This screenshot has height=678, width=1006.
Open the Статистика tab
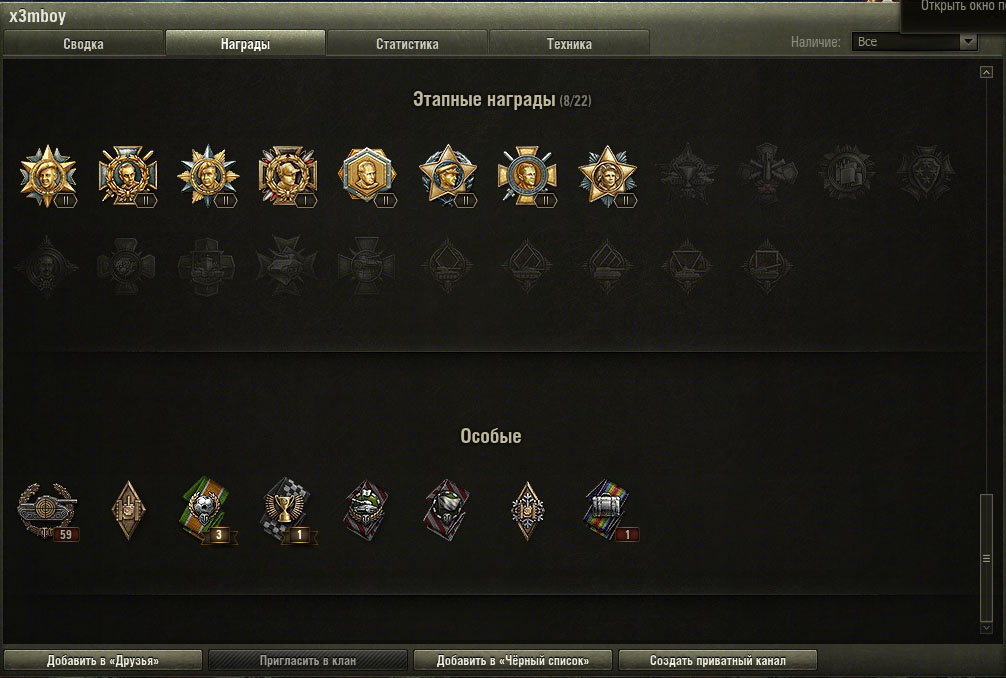[x=407, y=44]
